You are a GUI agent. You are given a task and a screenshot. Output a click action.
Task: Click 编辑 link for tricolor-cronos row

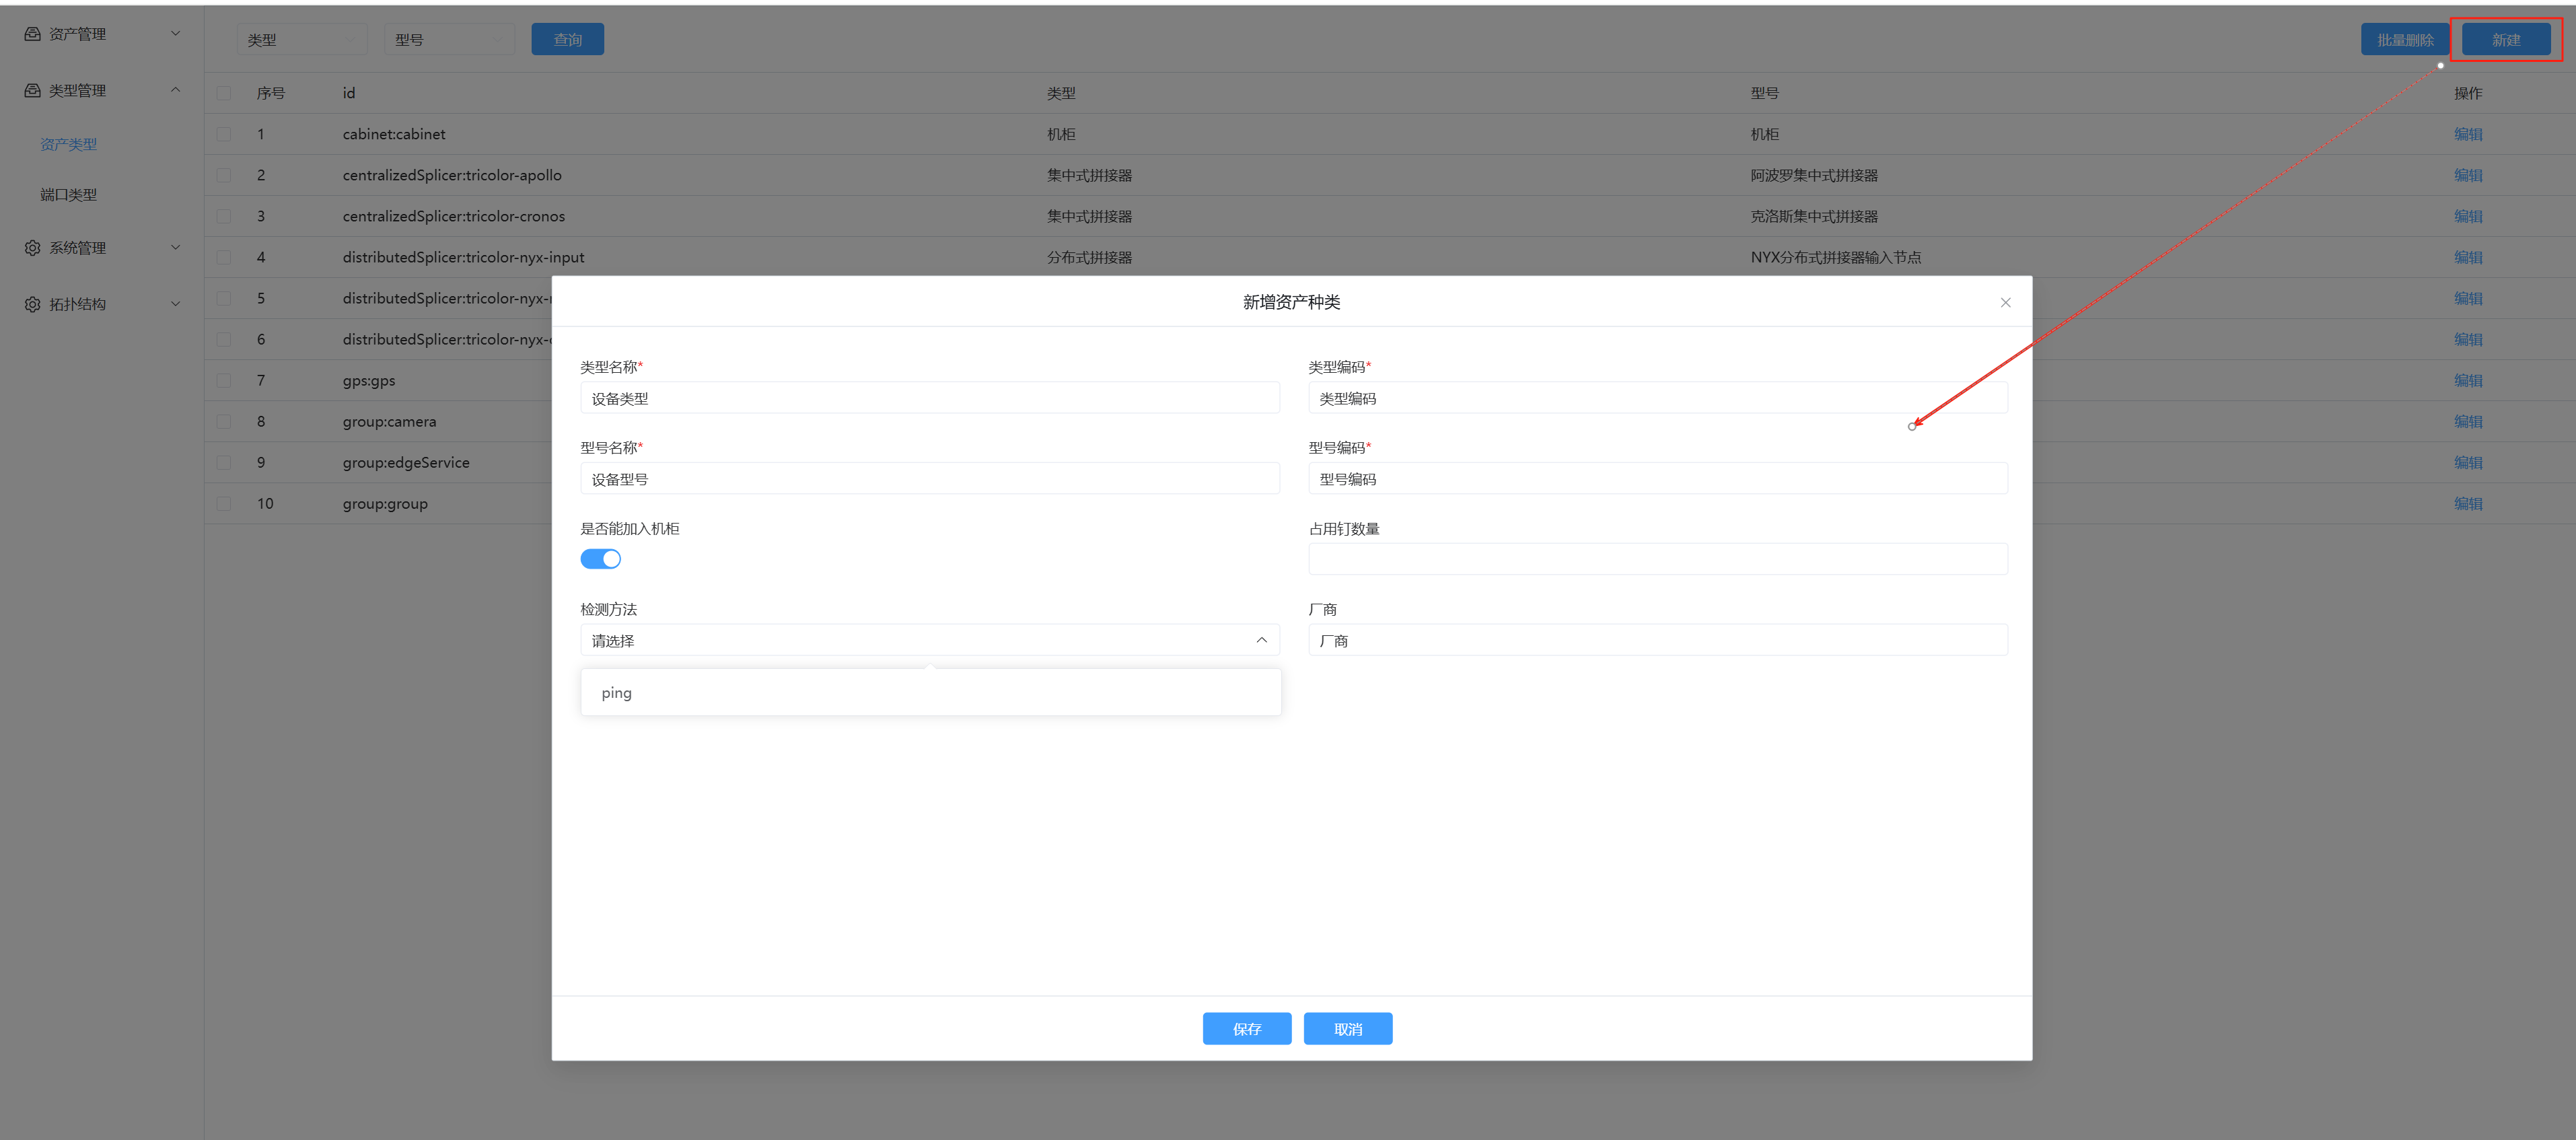2468,216
